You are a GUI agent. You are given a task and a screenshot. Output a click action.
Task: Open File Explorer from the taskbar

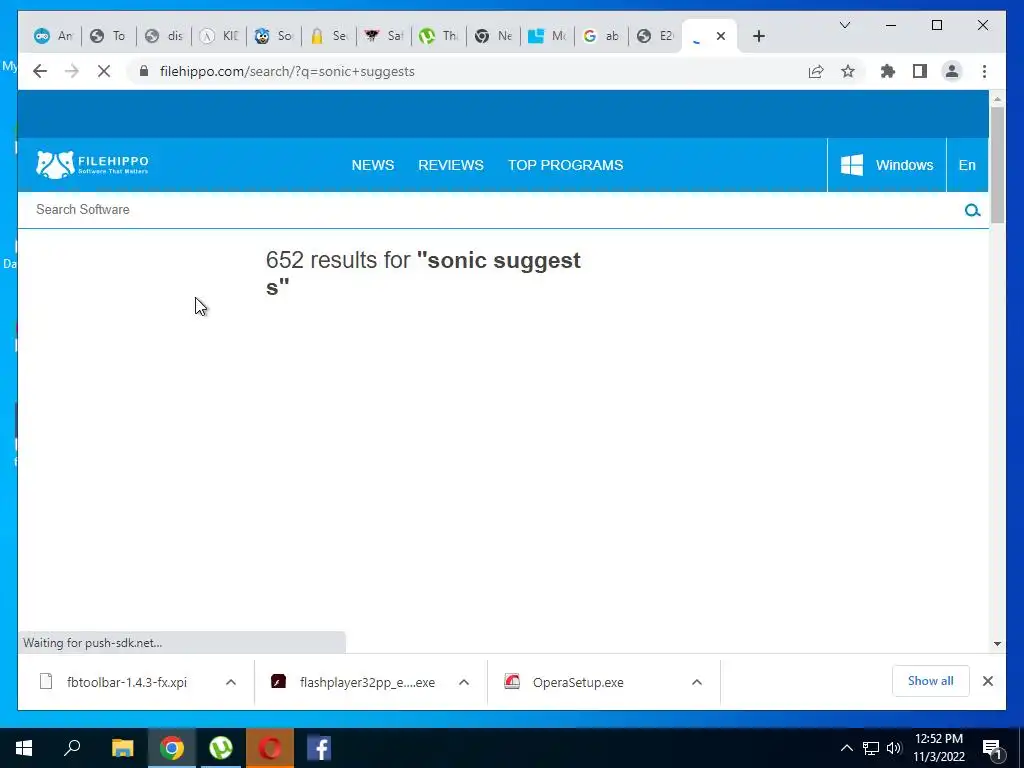coord(122,748)
